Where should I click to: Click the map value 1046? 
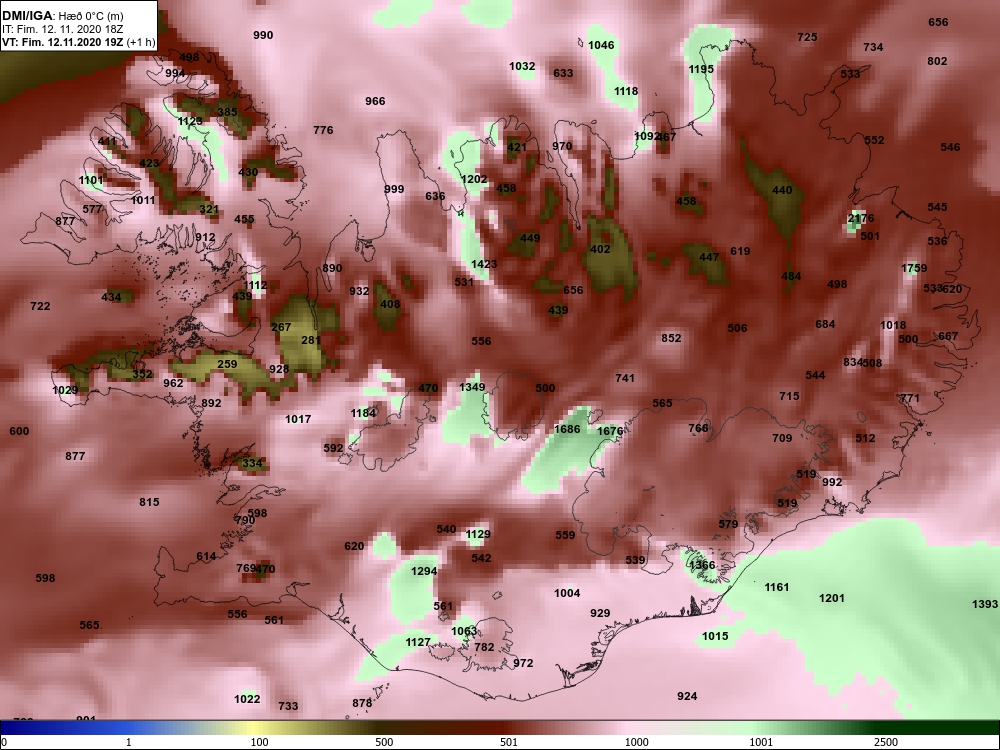[x=601, y=45]
